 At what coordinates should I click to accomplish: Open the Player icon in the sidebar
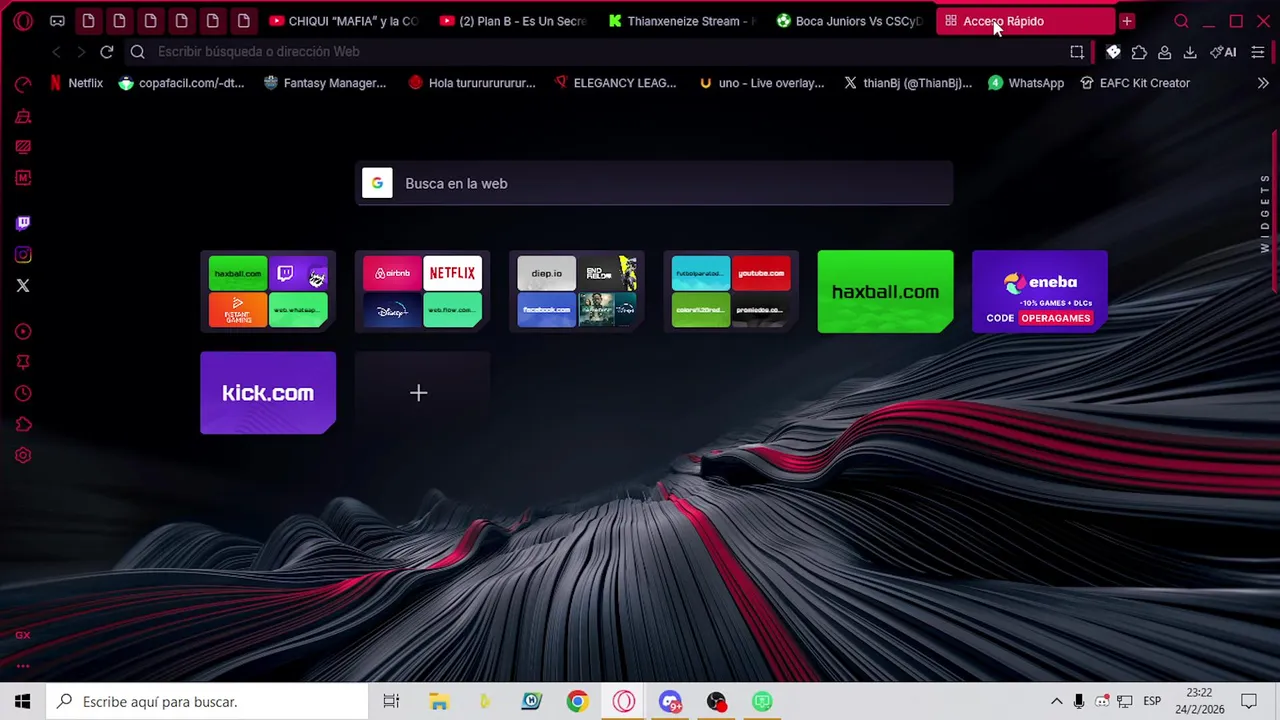(x=23, y=332)
